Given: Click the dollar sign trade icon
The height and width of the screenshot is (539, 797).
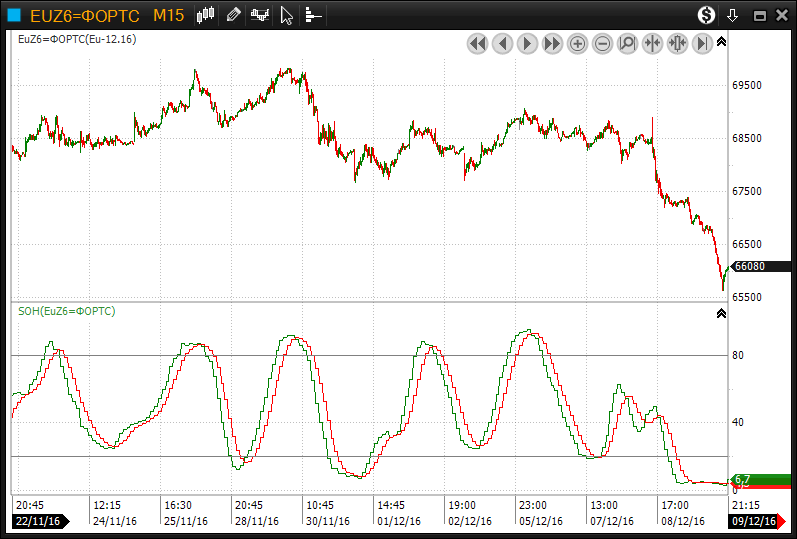Looking at the screenshot, I should pos(707,15).
